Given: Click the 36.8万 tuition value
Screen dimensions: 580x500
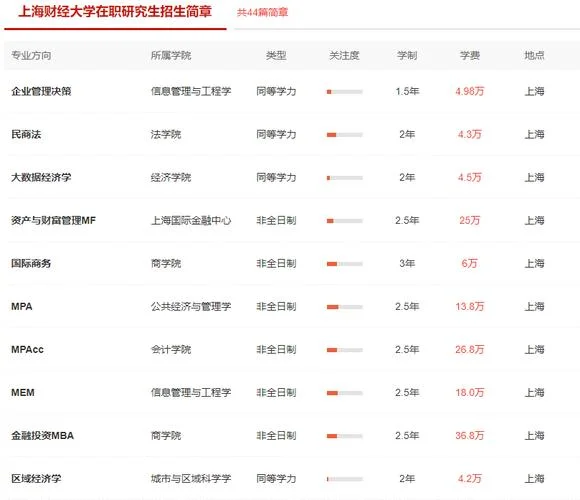Looking at the screenshot, I should point(470,436).
